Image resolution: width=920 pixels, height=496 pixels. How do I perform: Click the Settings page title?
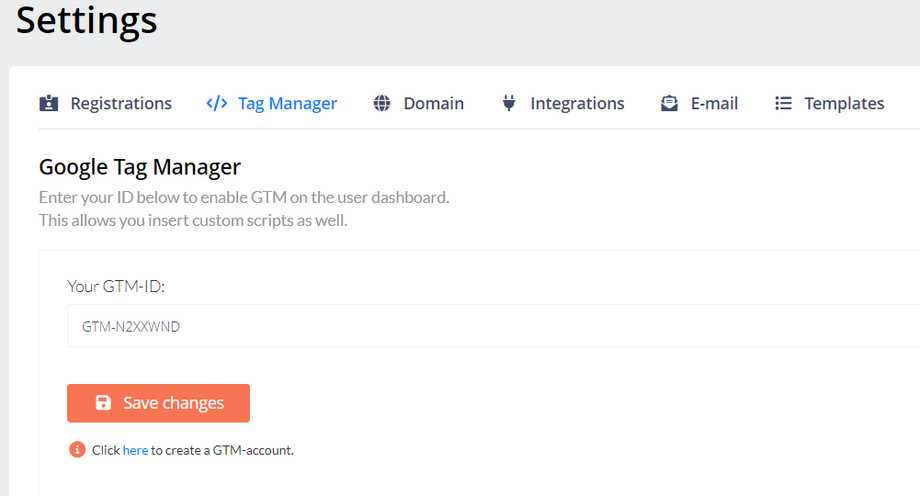[x=87, y=20]
